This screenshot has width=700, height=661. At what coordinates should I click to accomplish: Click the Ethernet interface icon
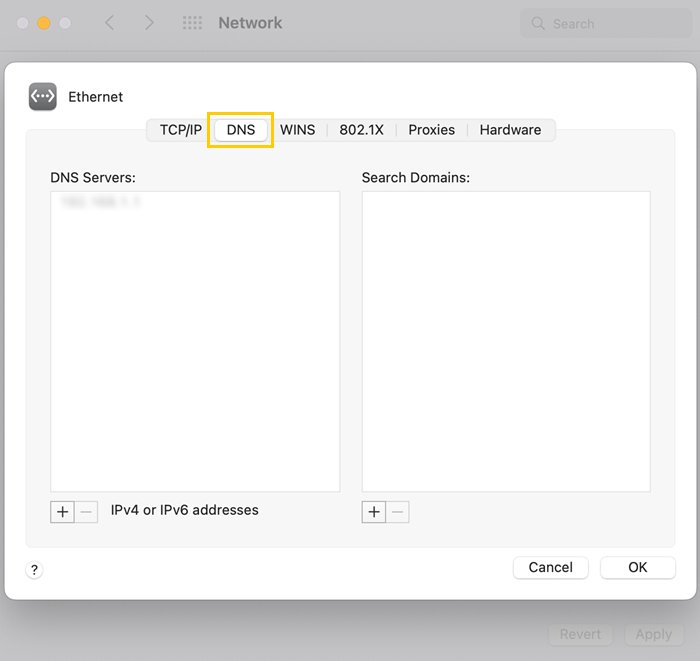coord(43,96)
